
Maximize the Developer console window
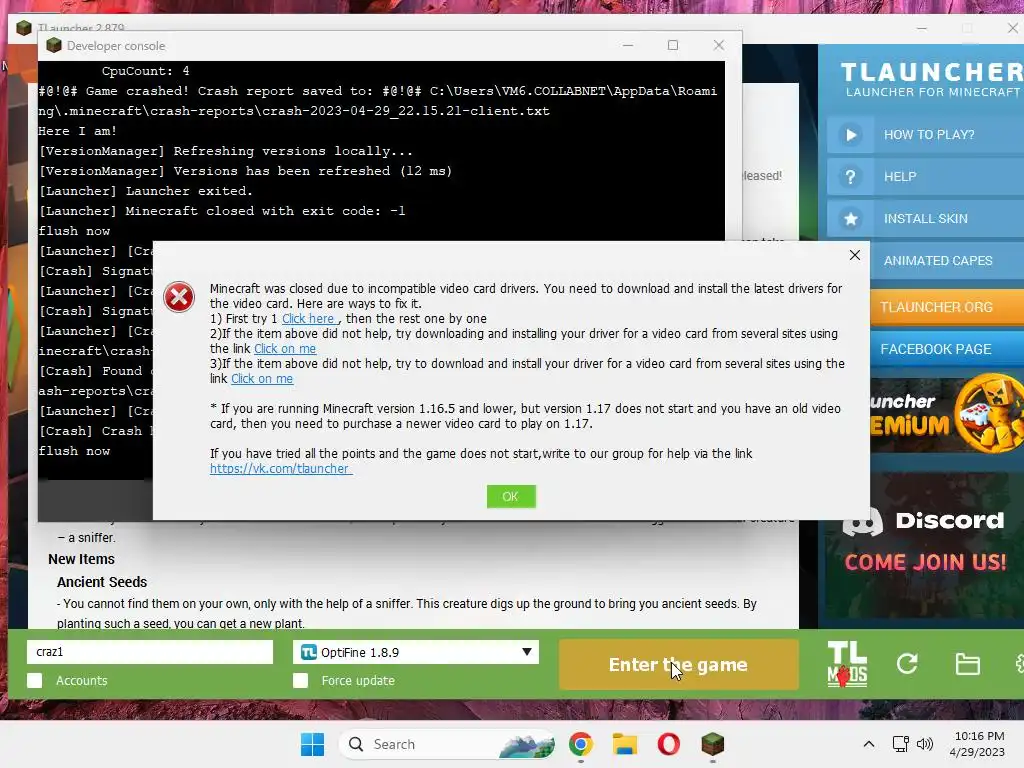pyautogui.click(x=673, y=45)
